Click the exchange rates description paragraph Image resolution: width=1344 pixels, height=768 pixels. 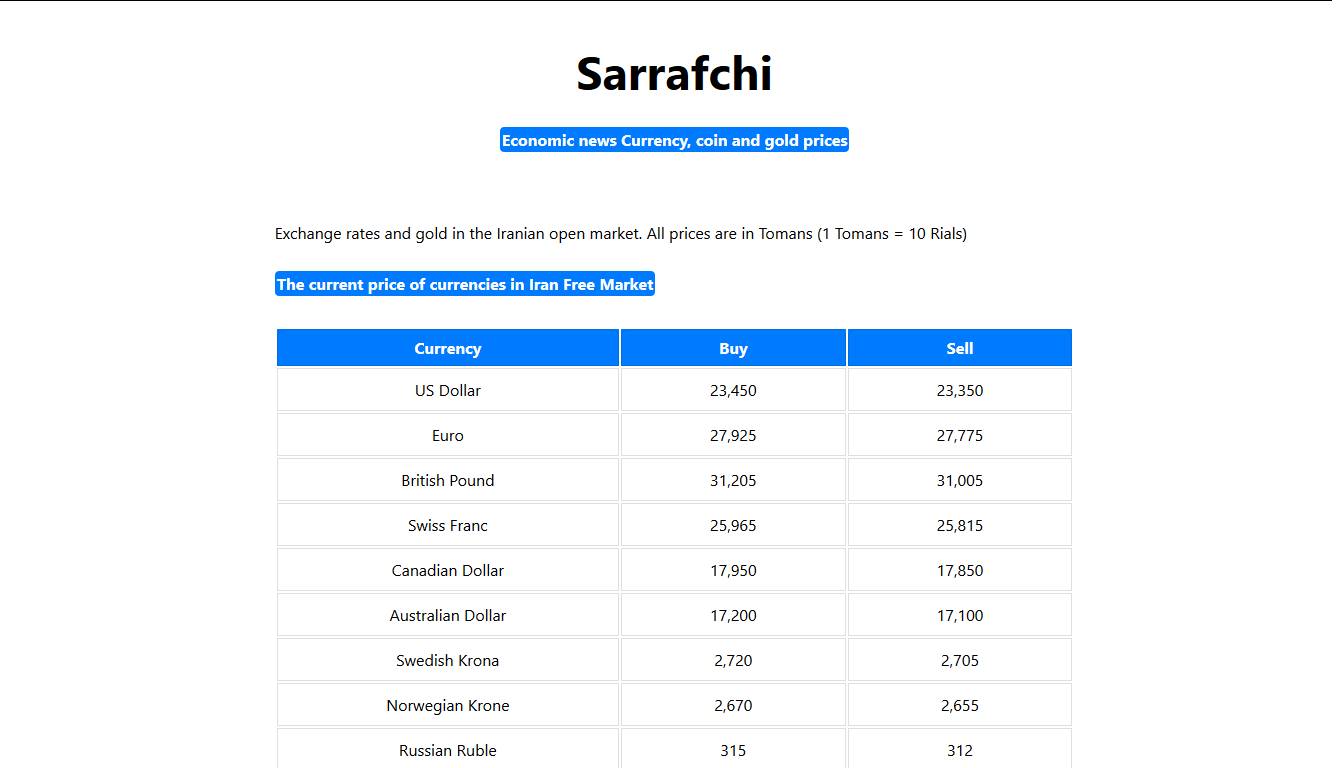(621, 234)
